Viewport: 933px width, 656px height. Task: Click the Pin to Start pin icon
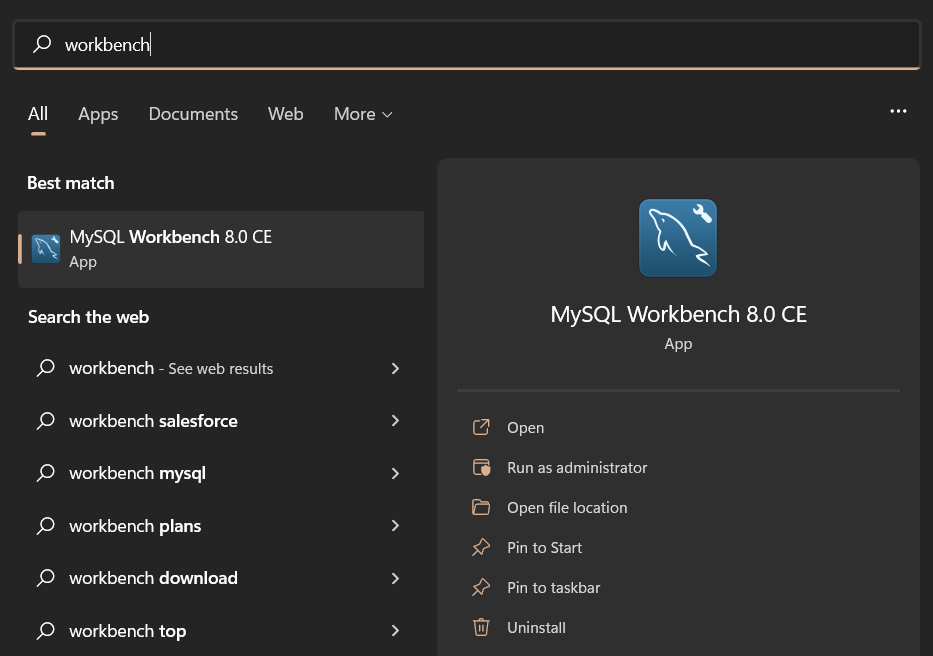(x=481, y=547)
